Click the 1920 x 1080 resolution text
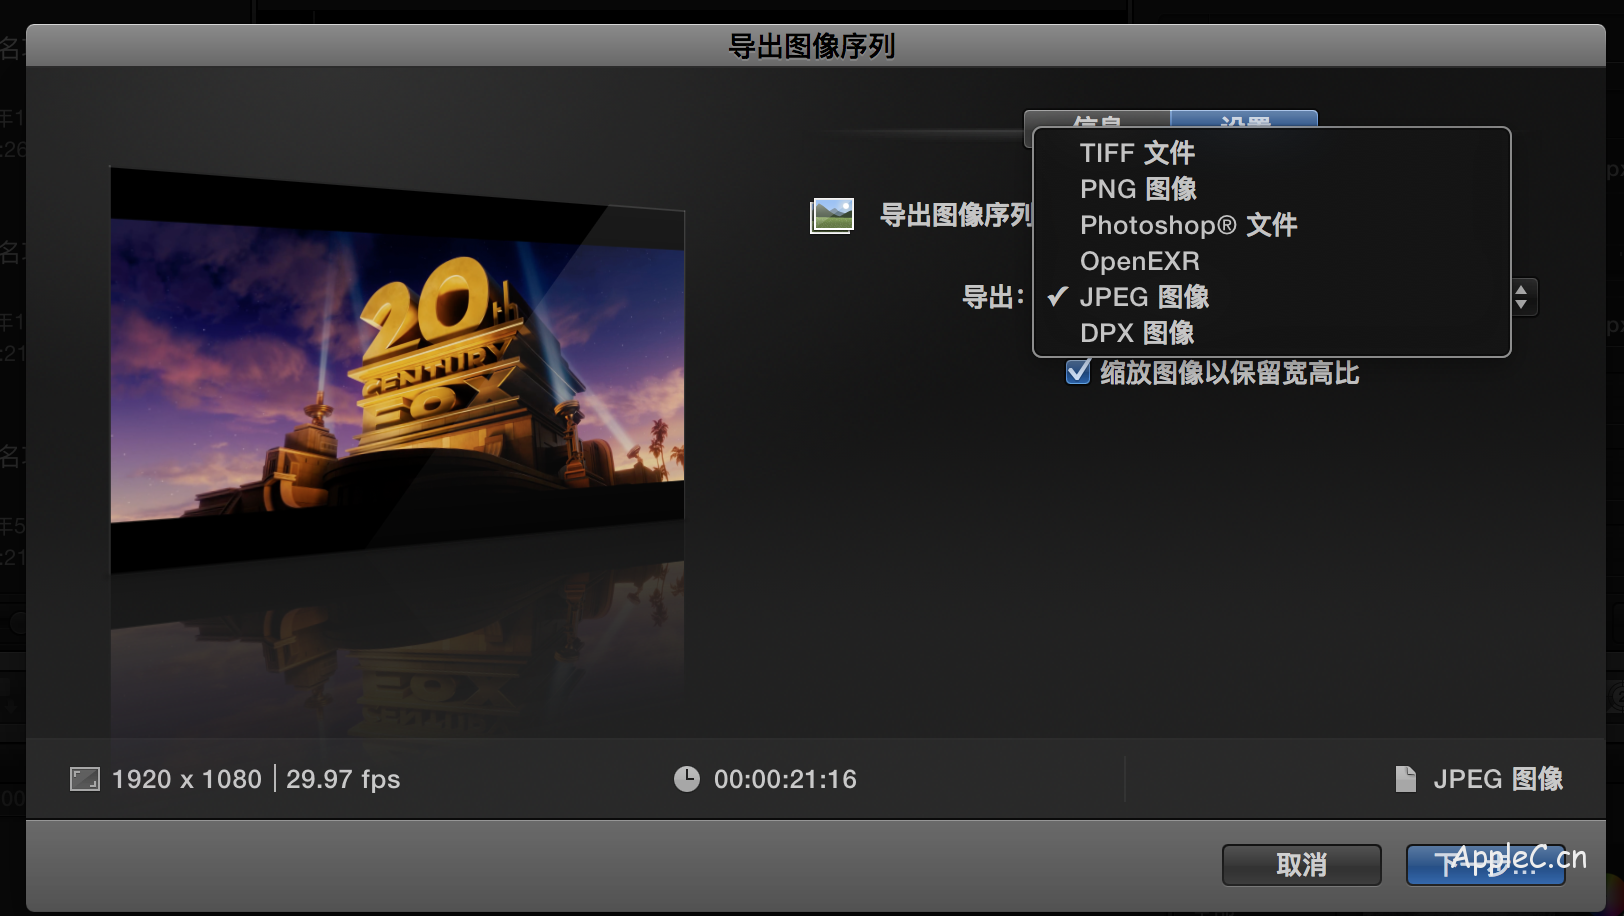1624x916 pixels. [x=187, y=779]
